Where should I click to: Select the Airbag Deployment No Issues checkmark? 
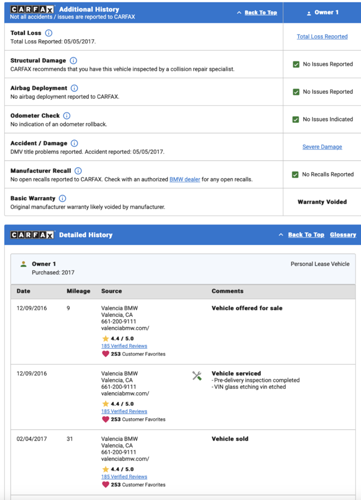click(x=296, y=92)
